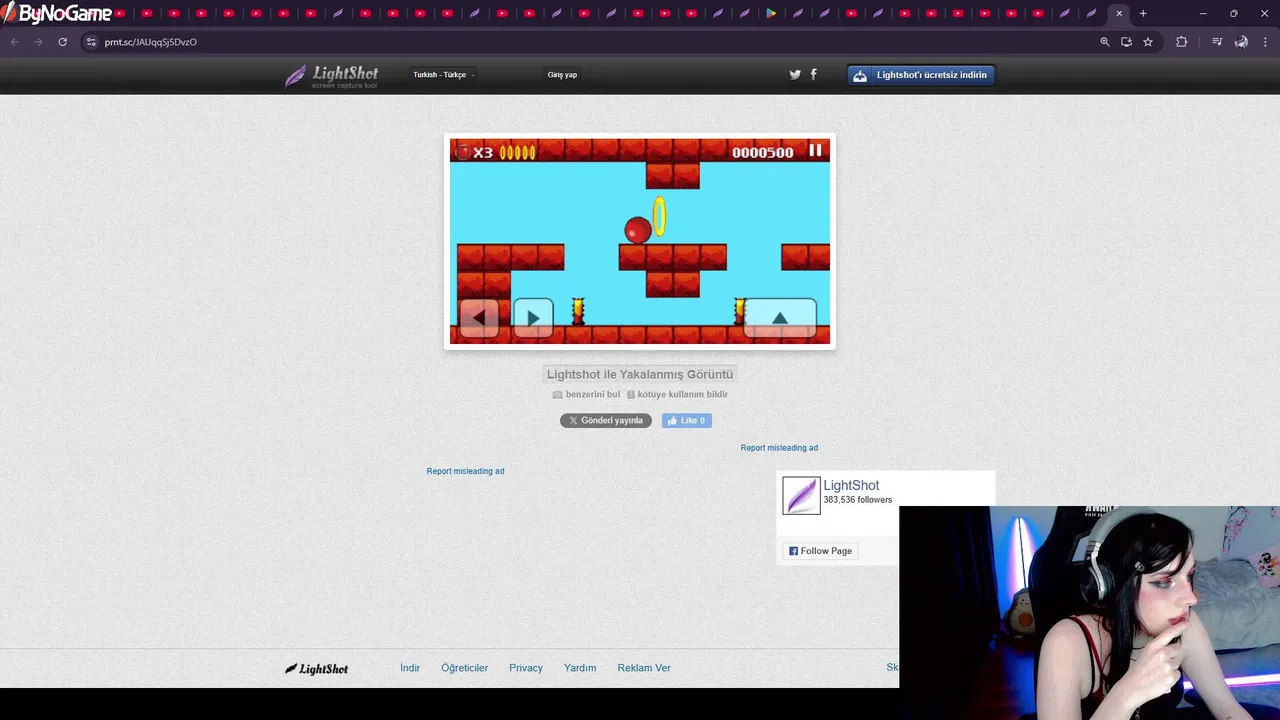
Task: Click the jump up-arrow button in game image
Action: (780, 318)
